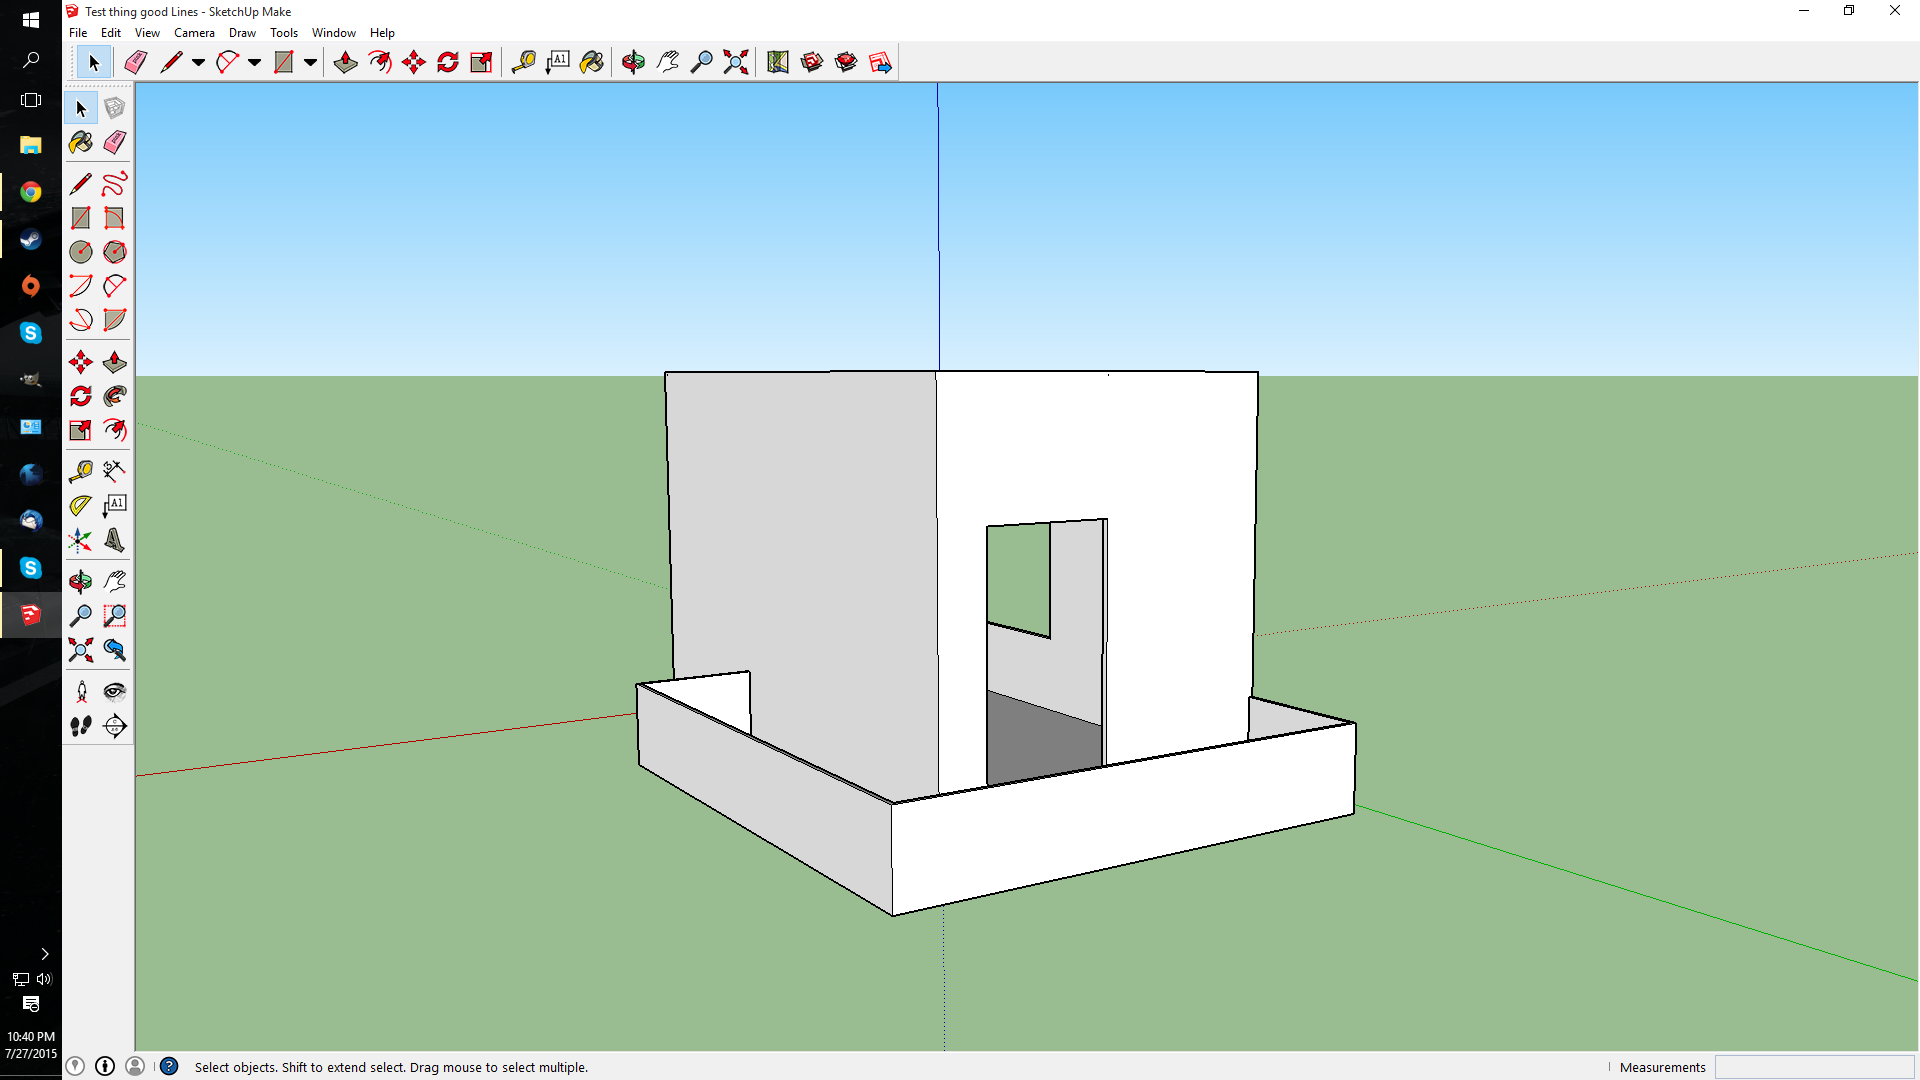1920x1080 pixels.
Task: Select the Freehand drawing tool
Action: coord(114,183)
